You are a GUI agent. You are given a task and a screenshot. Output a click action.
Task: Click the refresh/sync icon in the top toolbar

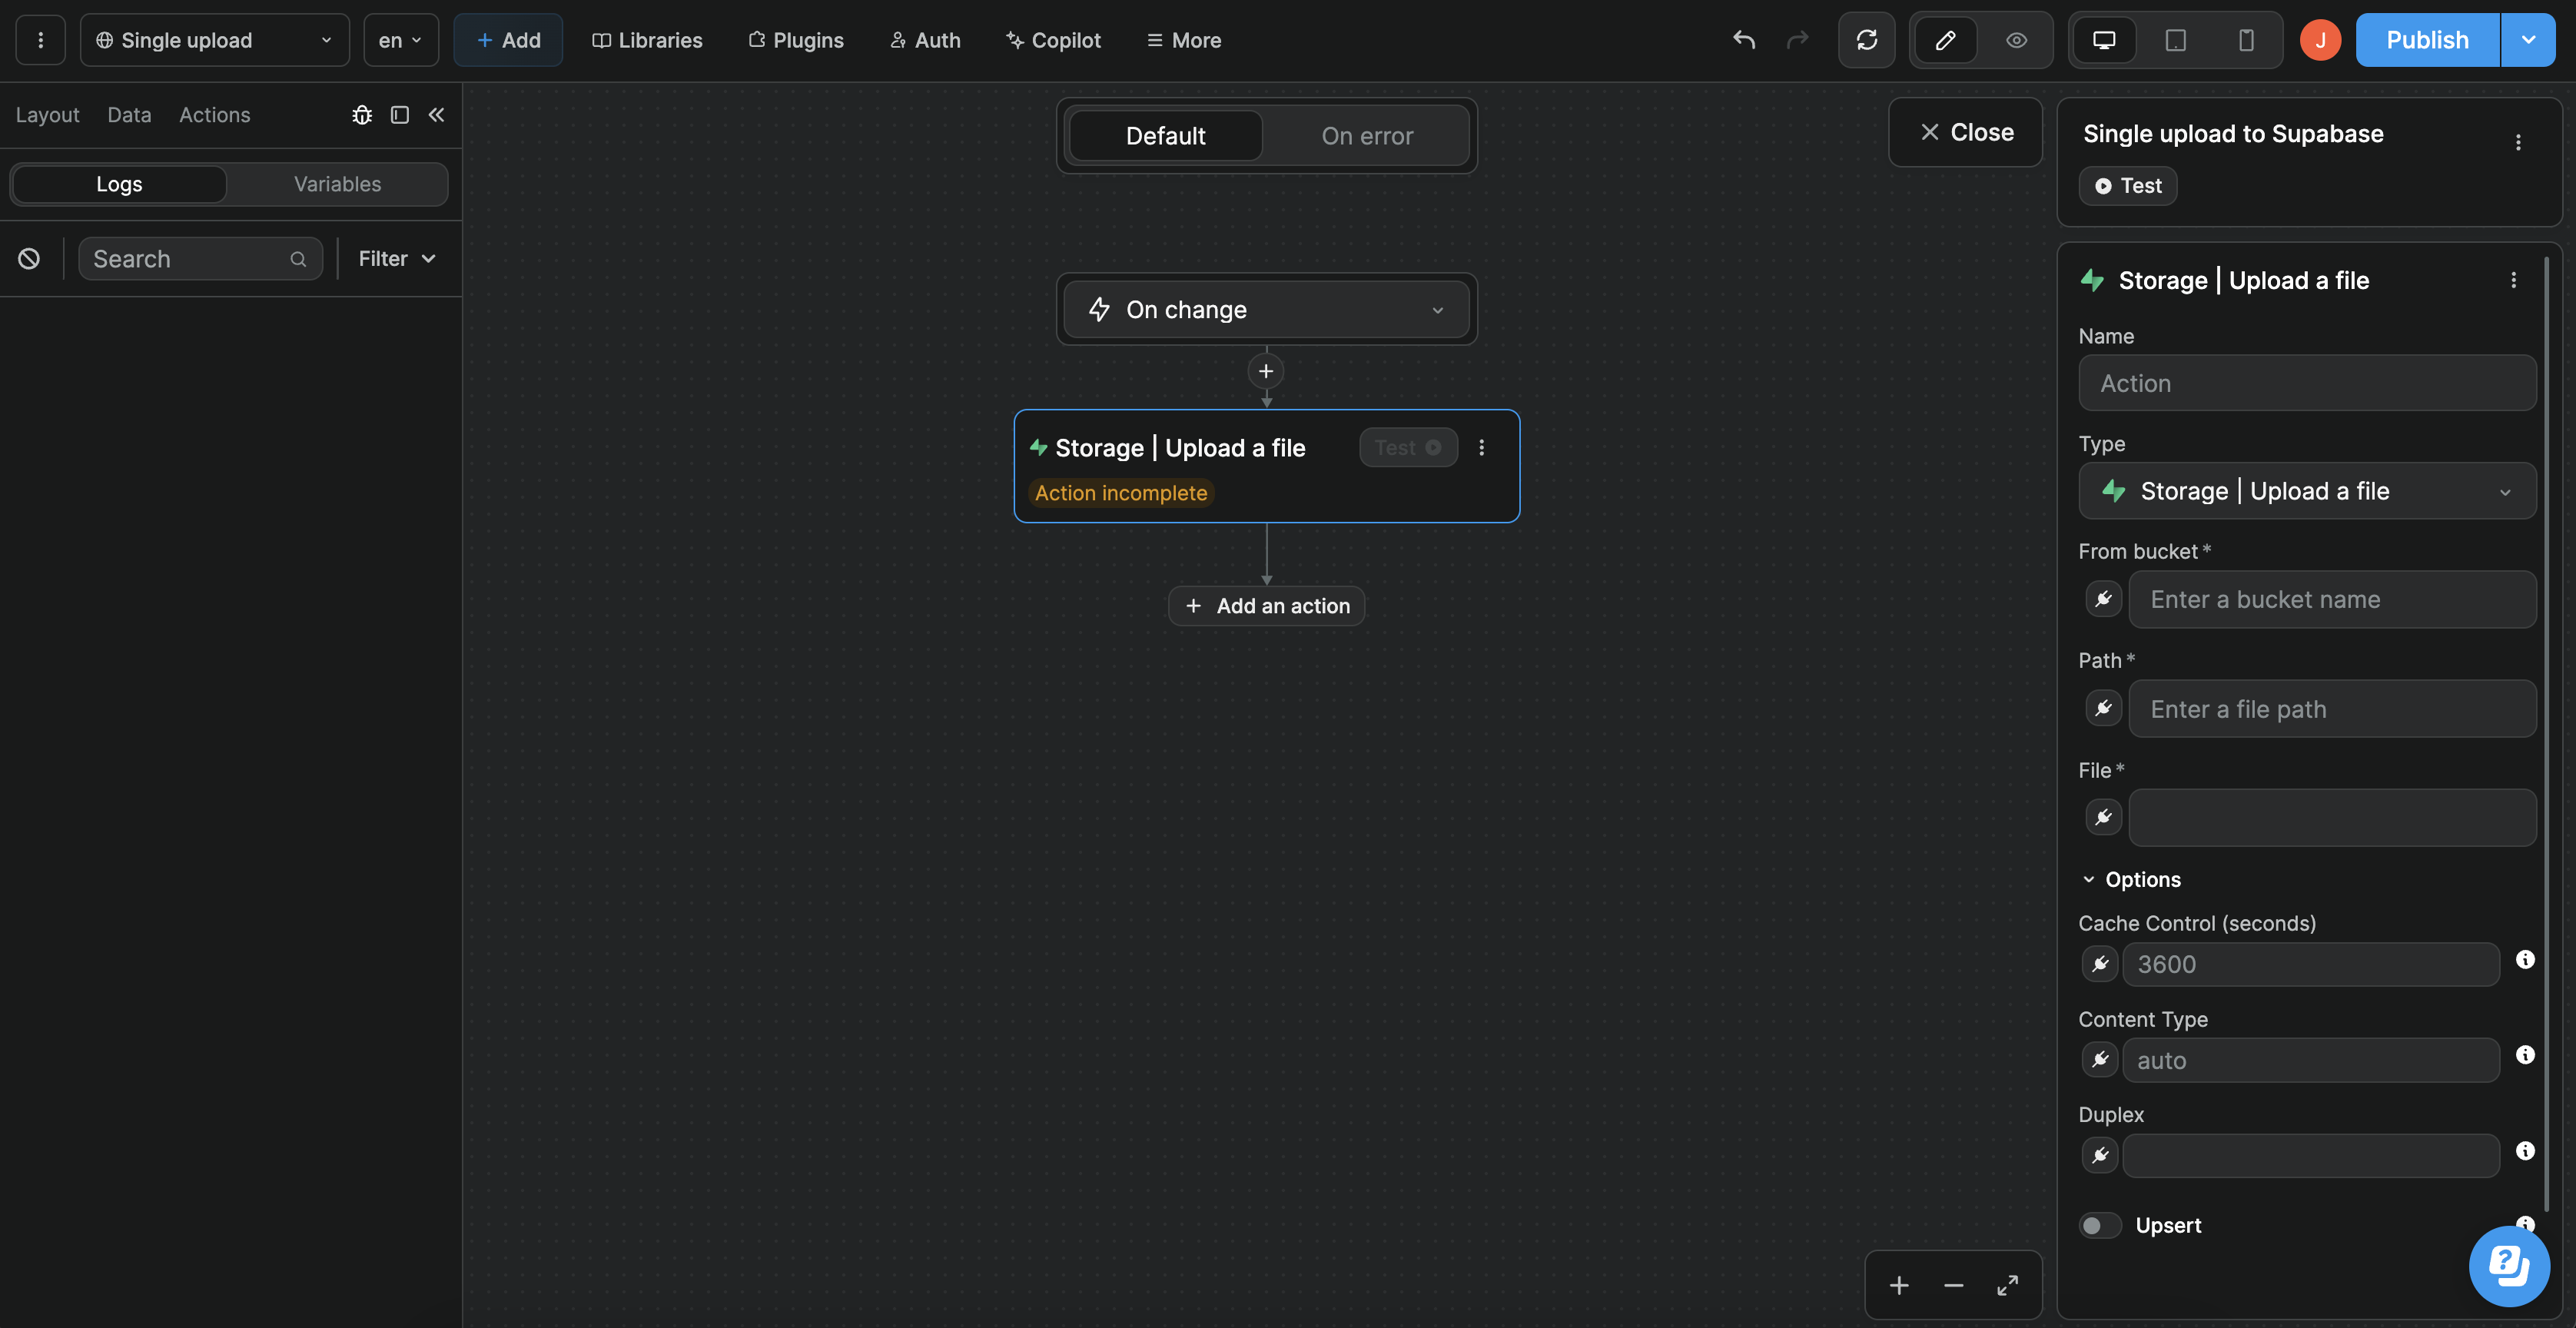coord(1867,40)
